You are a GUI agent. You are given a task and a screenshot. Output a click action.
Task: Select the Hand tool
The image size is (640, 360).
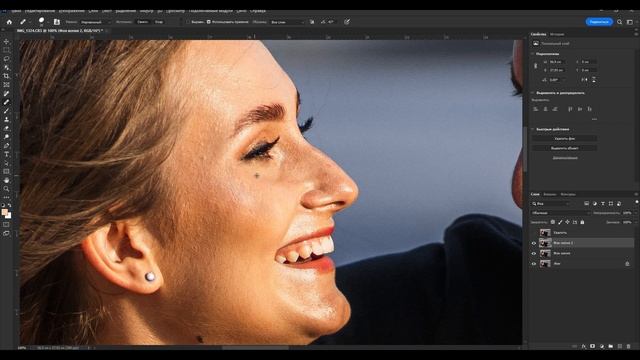pos(6,180)
